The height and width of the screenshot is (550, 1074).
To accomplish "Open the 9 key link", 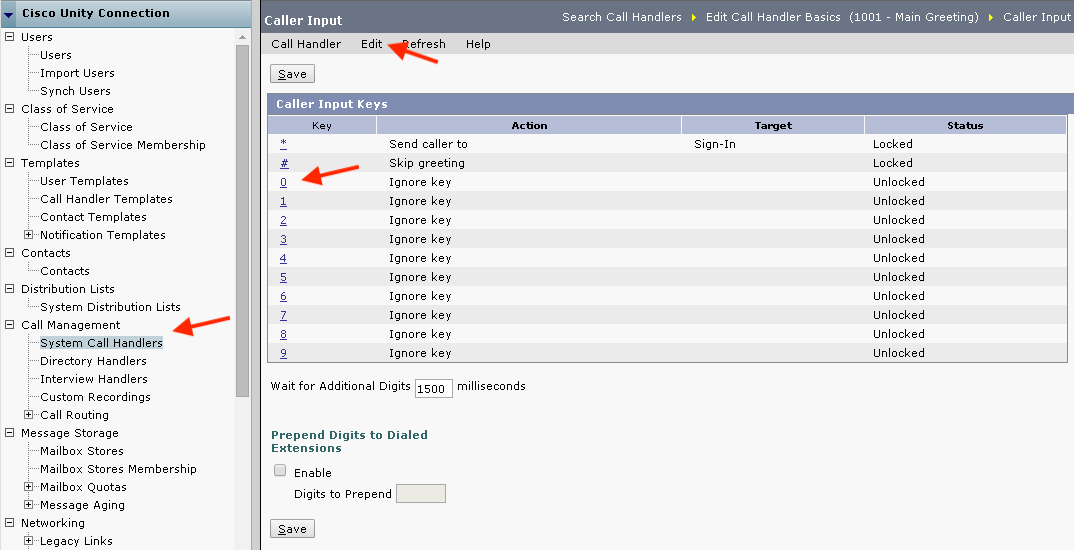I will point(284,353).
